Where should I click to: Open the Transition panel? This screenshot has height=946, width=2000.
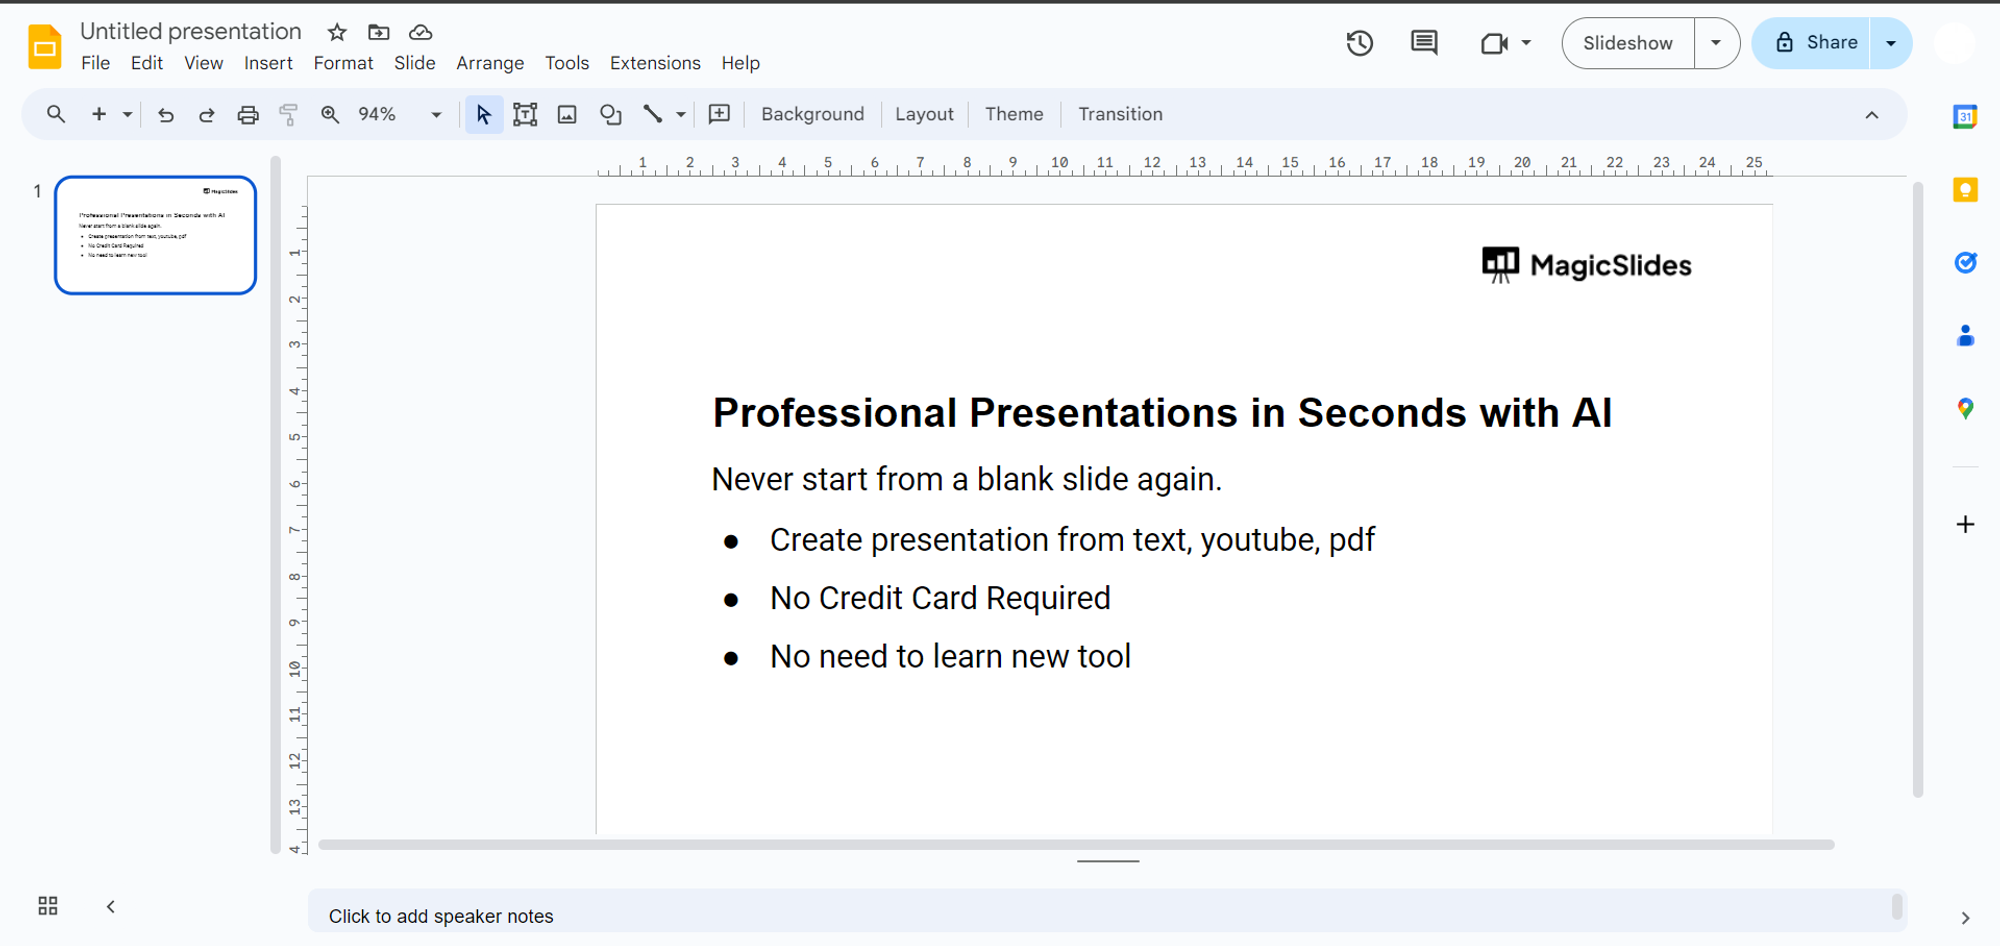click(x=1120, y=114)
